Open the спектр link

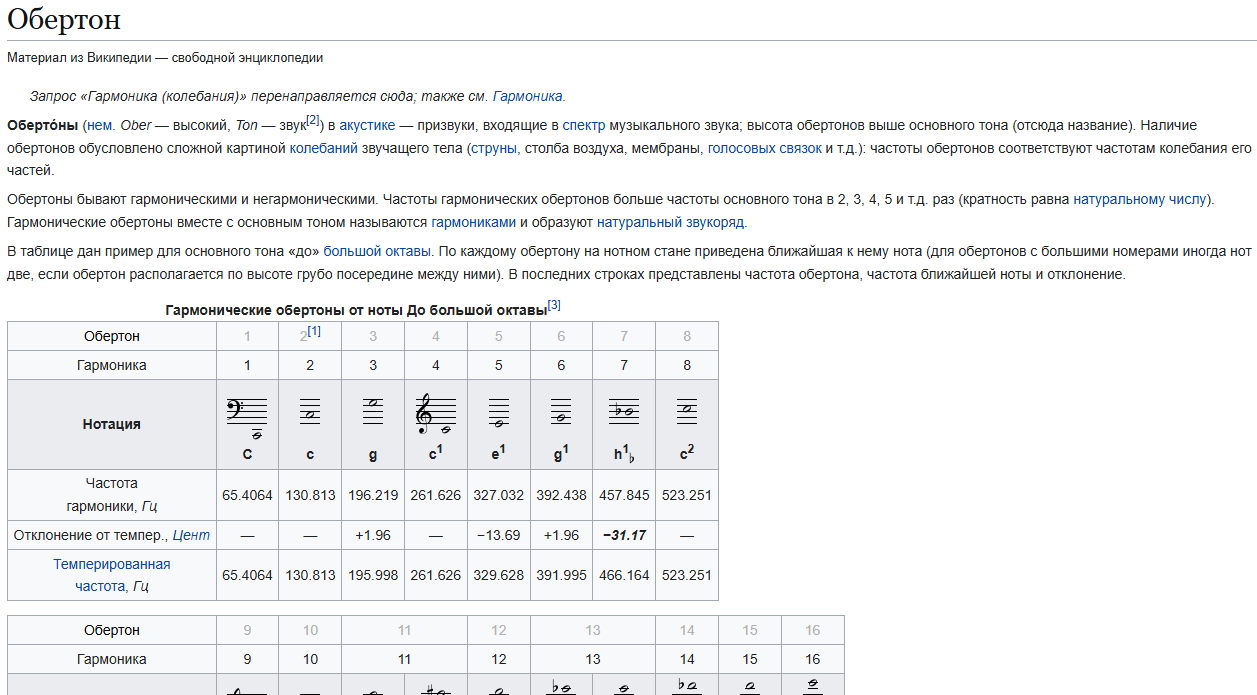tap(584, 125)
